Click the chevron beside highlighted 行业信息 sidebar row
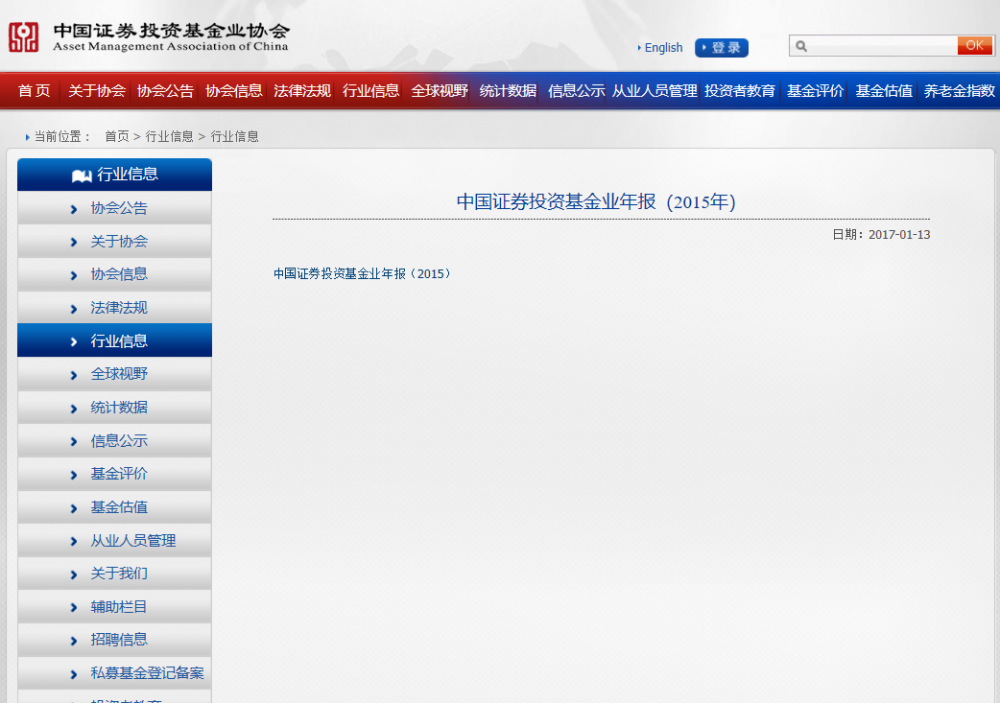Viewport: 1000px width, 703px height. [x=74, y=342]
